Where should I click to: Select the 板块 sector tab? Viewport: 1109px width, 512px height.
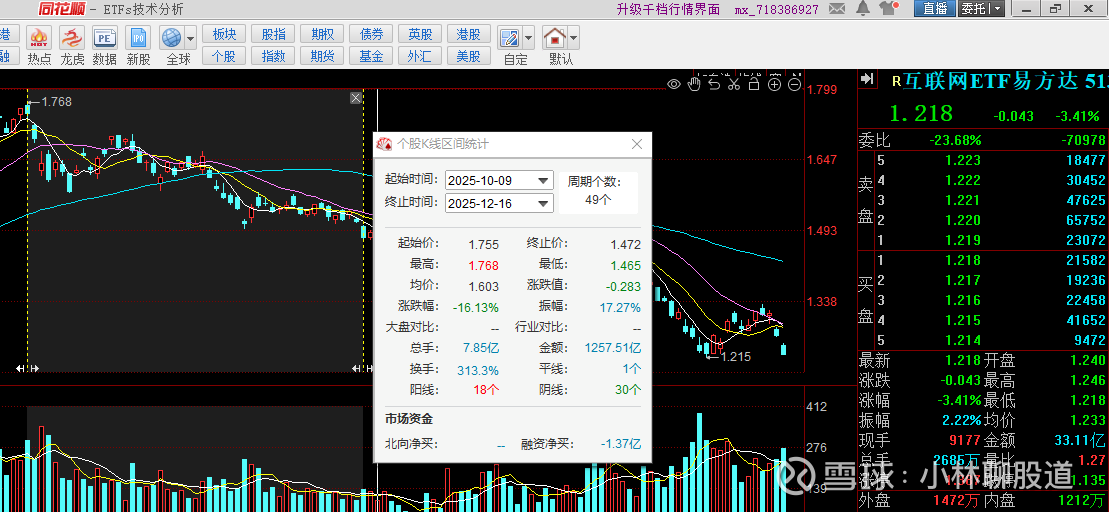223,34
